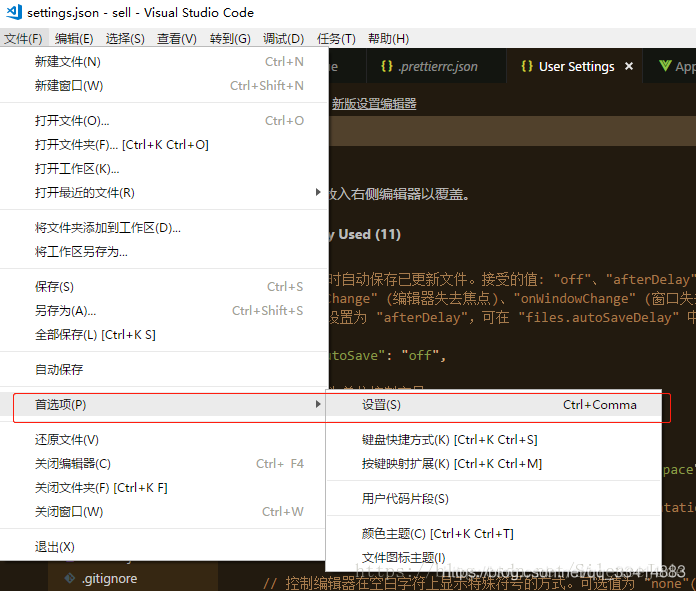Image resolution: width=696 pixels, height=591 pixels.
Task: Choose 退出(X) menu item
Action: 164,547
